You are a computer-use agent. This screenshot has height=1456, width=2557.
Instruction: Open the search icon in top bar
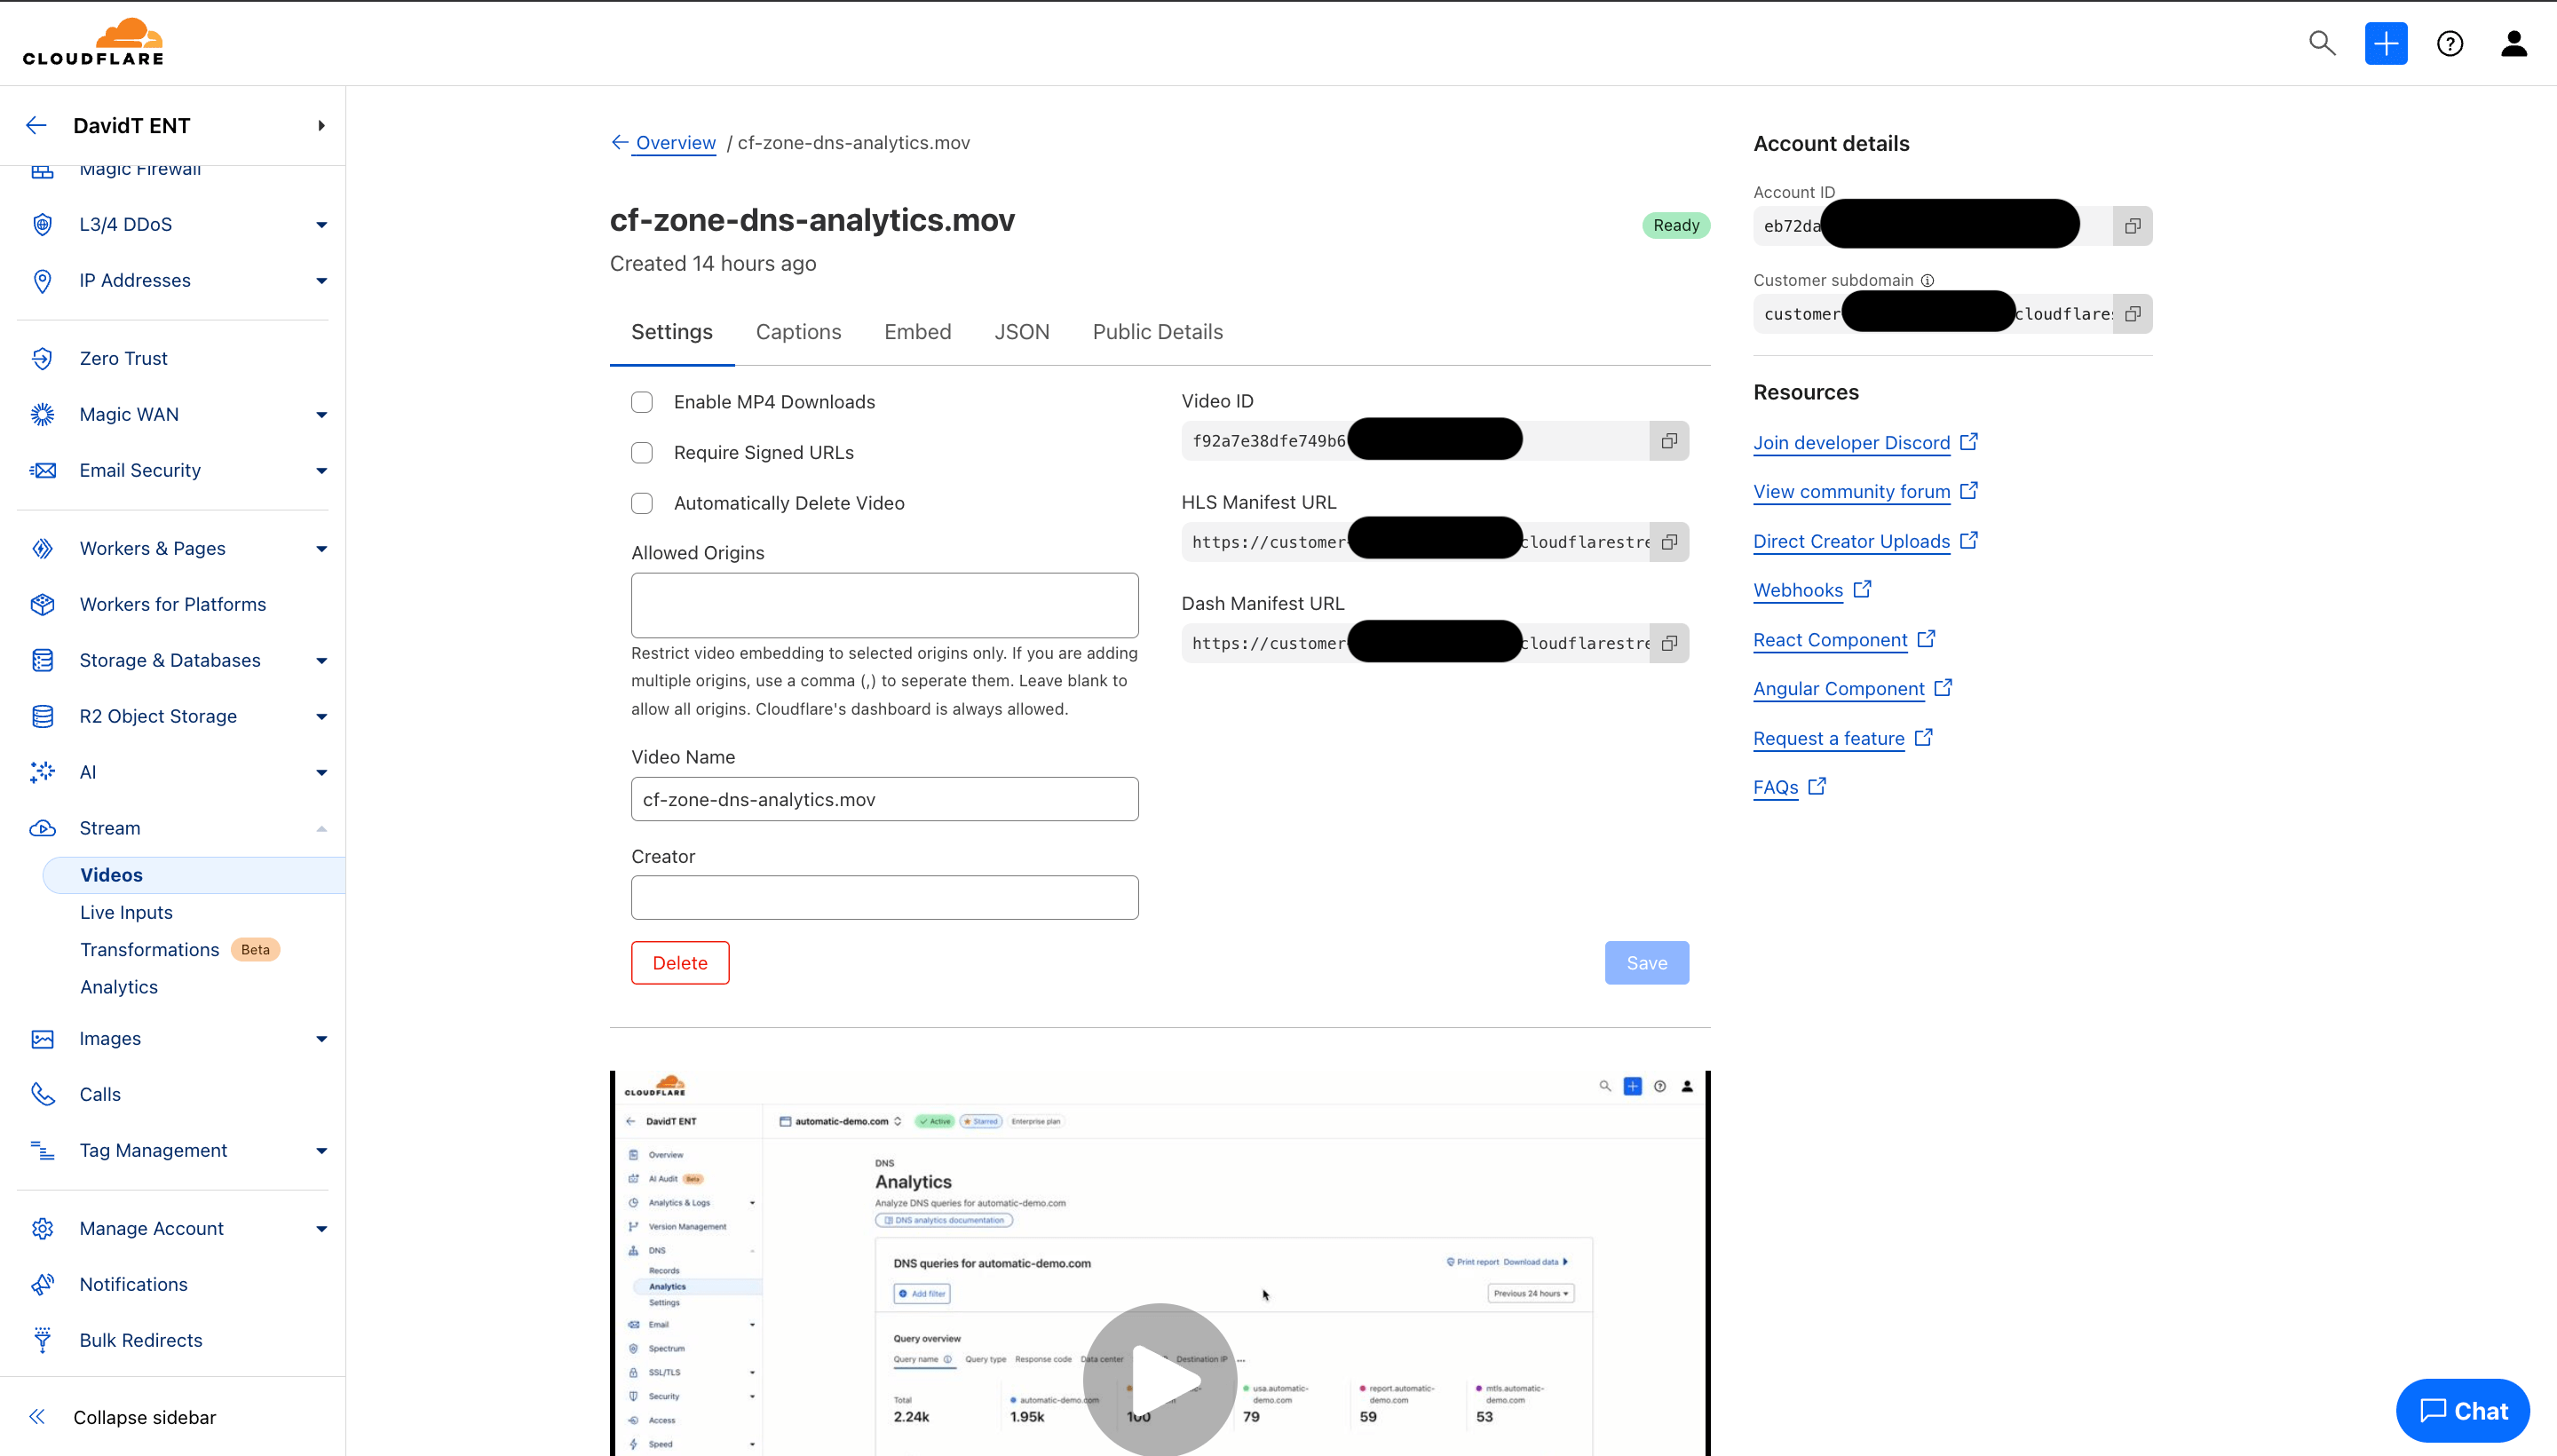point(2322,43)
